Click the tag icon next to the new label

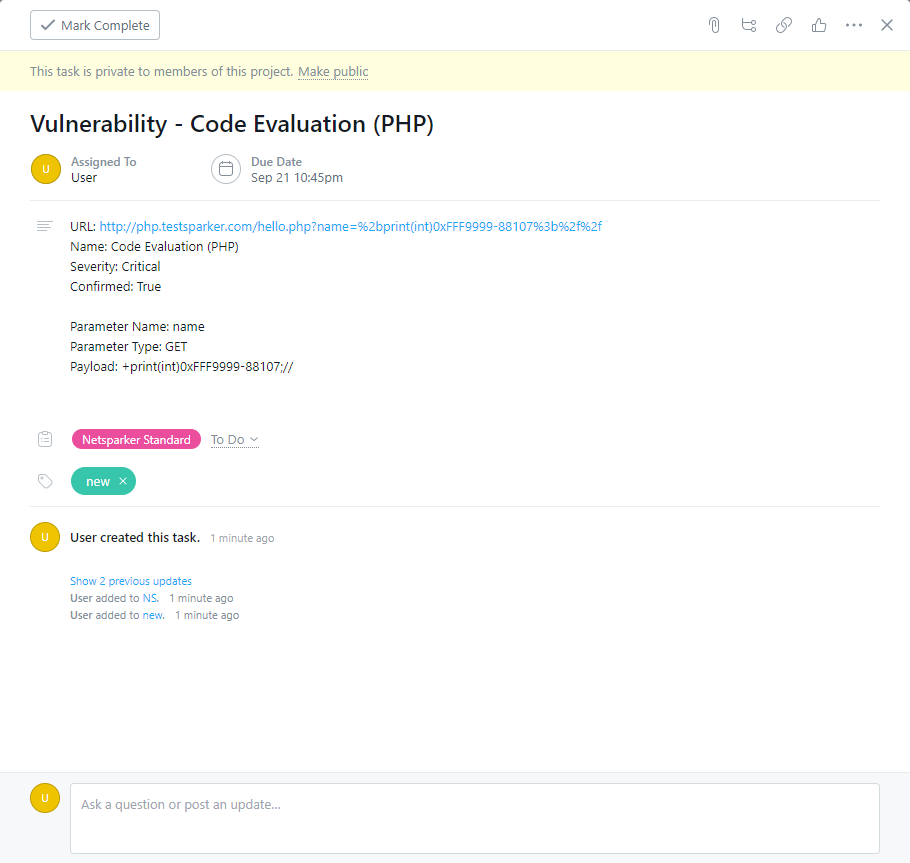[x=45, y=481]
